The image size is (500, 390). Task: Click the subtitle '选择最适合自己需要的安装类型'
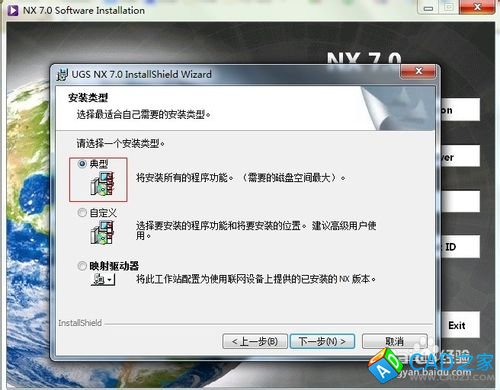144,115
